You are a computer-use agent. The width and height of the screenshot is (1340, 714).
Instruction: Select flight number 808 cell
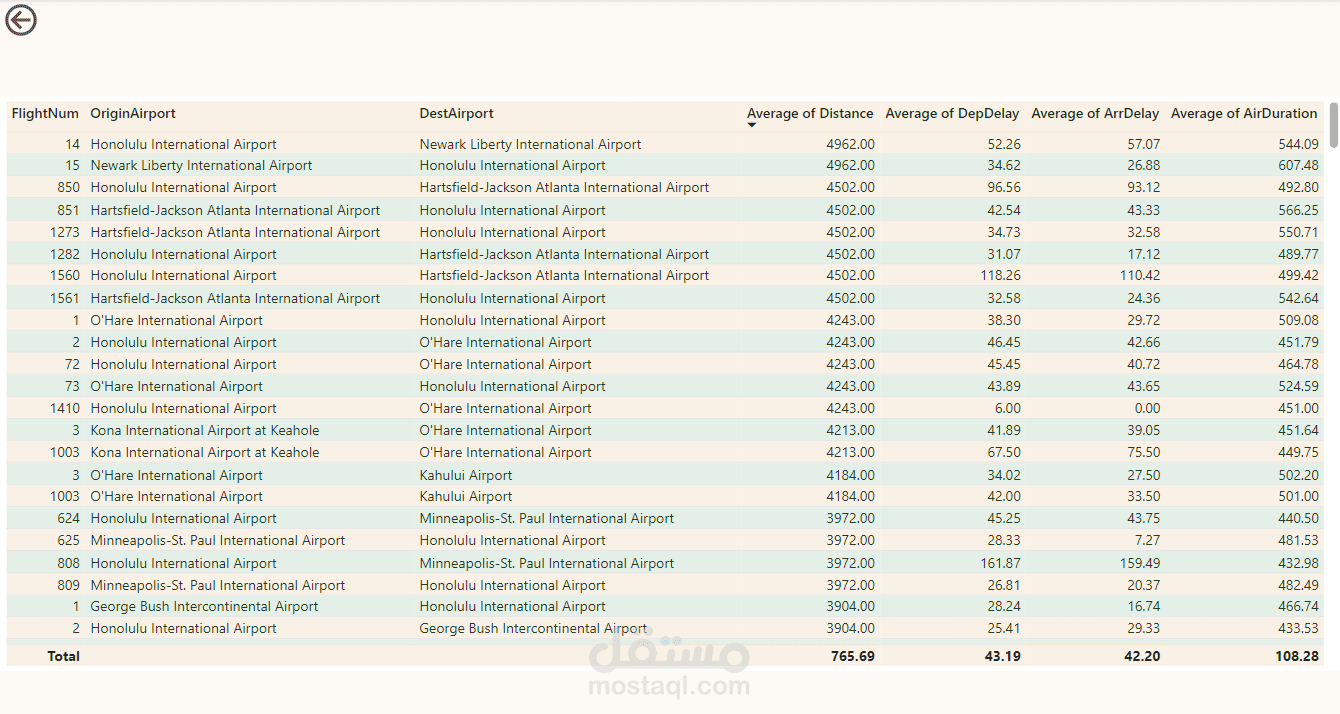coord(69,563)
